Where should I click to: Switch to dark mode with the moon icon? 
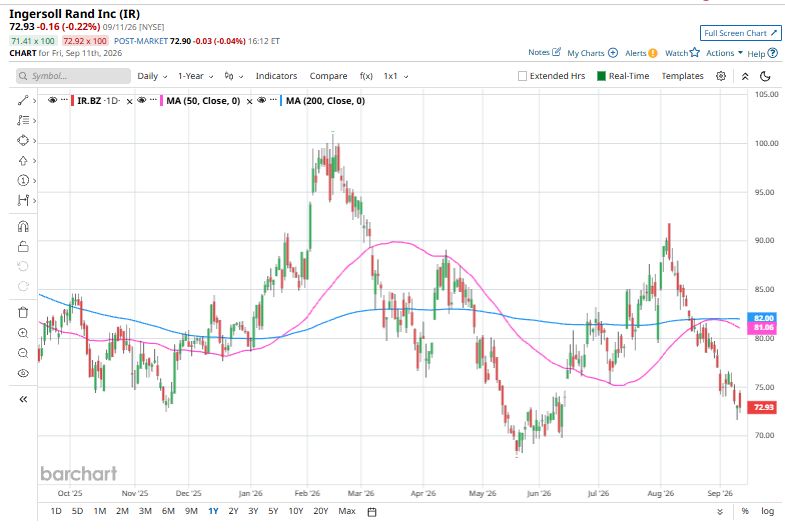pos(765,76)
